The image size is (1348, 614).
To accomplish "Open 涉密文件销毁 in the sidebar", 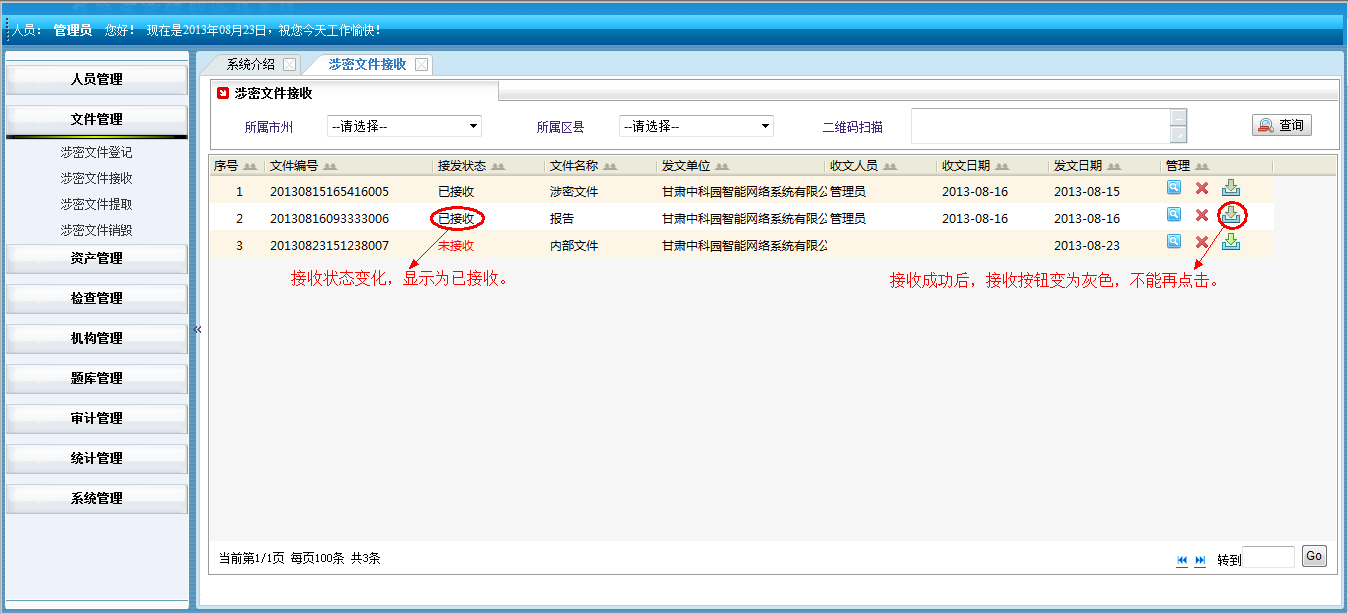I will 96,230.
